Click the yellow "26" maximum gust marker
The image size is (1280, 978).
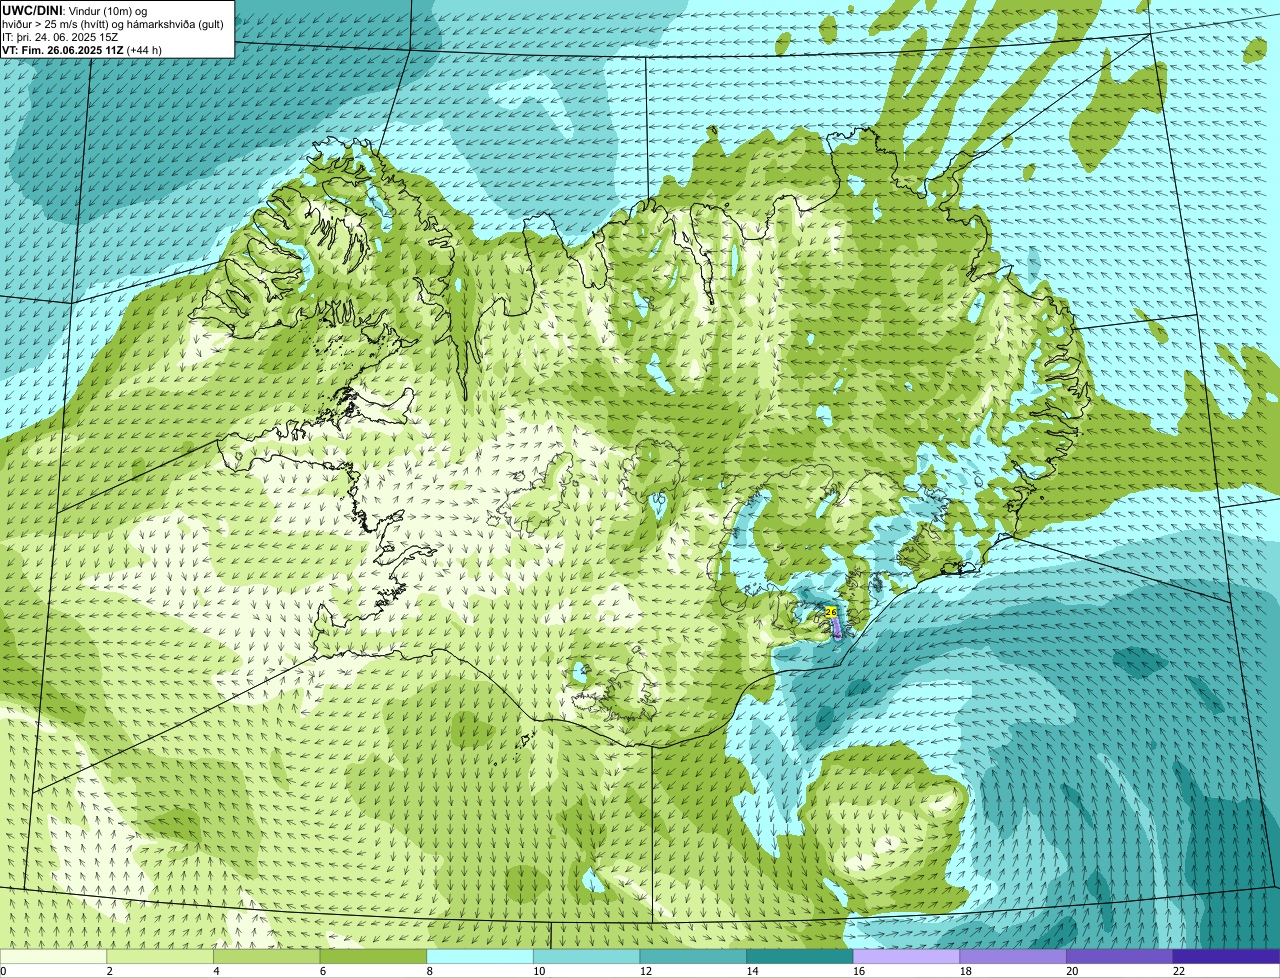pos(831,611)
